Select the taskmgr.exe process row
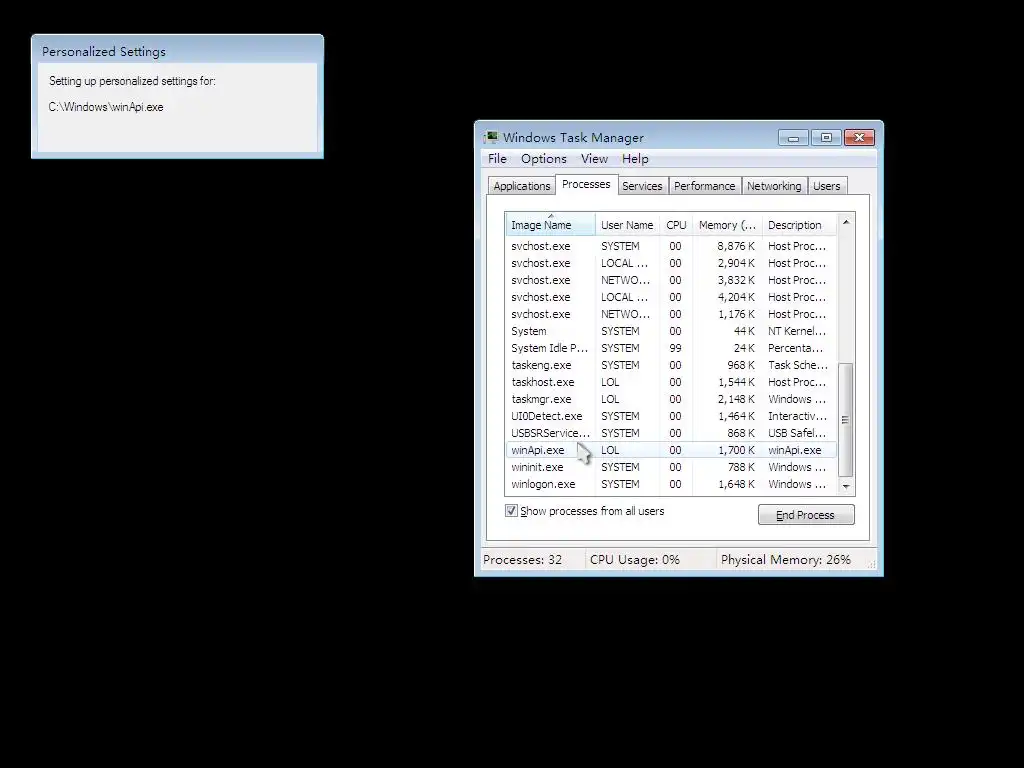The image size is (1024, 768). 671,399
